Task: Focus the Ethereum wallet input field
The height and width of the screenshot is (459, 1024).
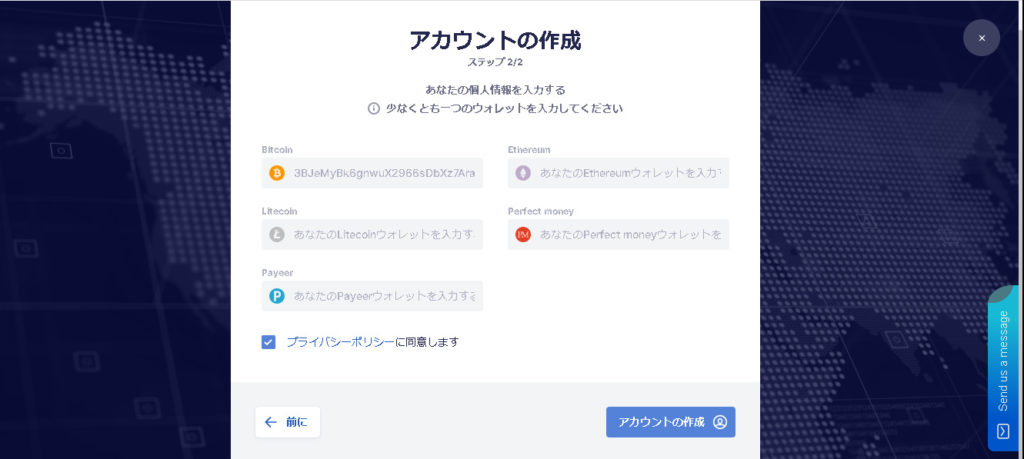Action: click(618, 173)
